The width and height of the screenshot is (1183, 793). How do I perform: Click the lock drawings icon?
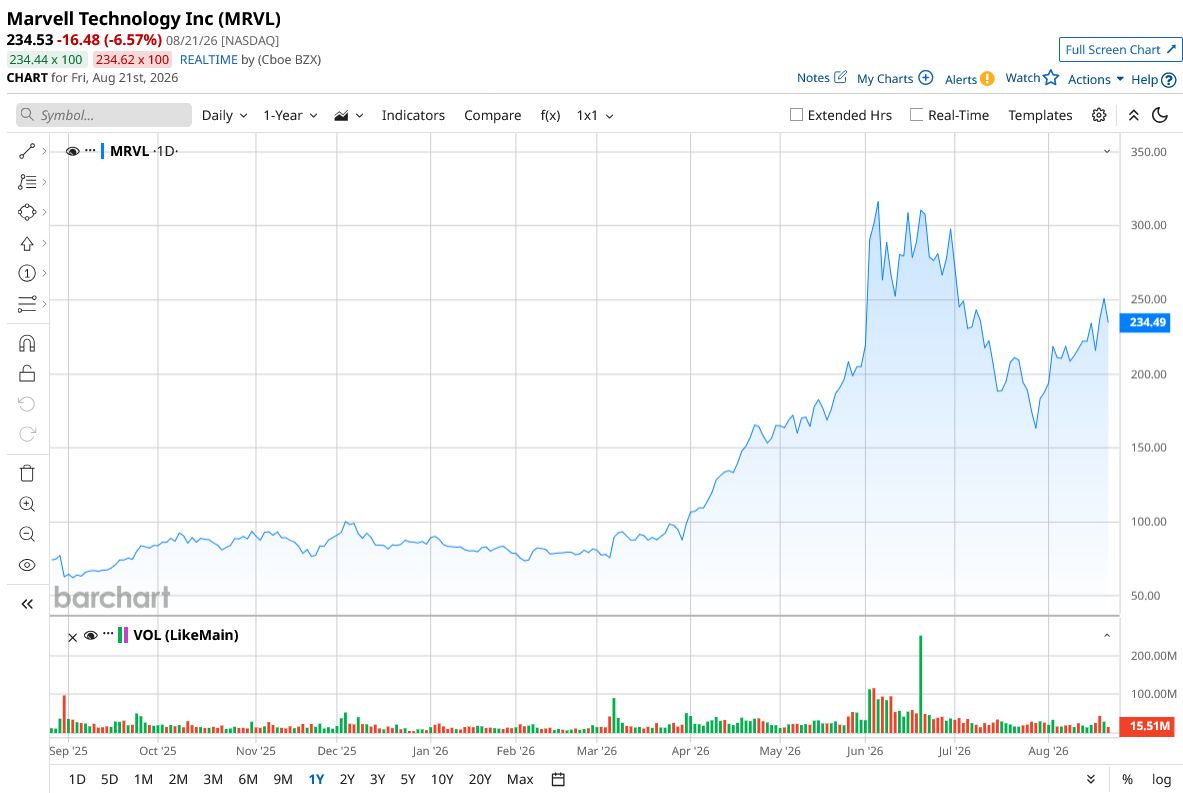click(27, 373)
